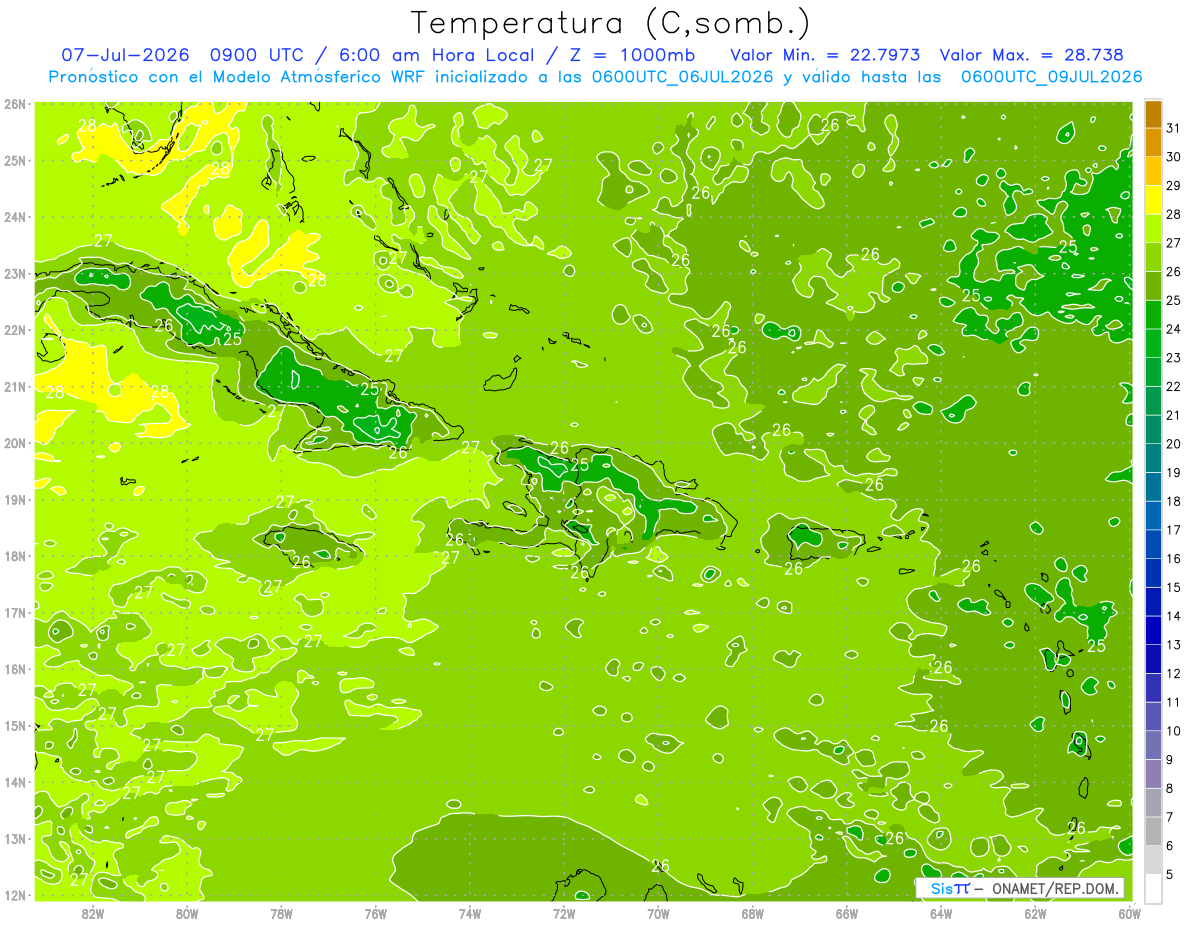This screenshot has height=927, width=1200.
Task: Click the longitude axis label 68W
Action: 752,913
